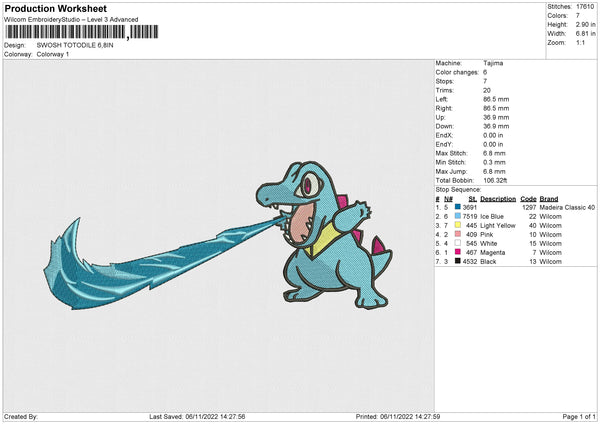The width and height of the screenshot is (600, 424).
Task: Click the 'Description' column header
Action: [498, 199]
